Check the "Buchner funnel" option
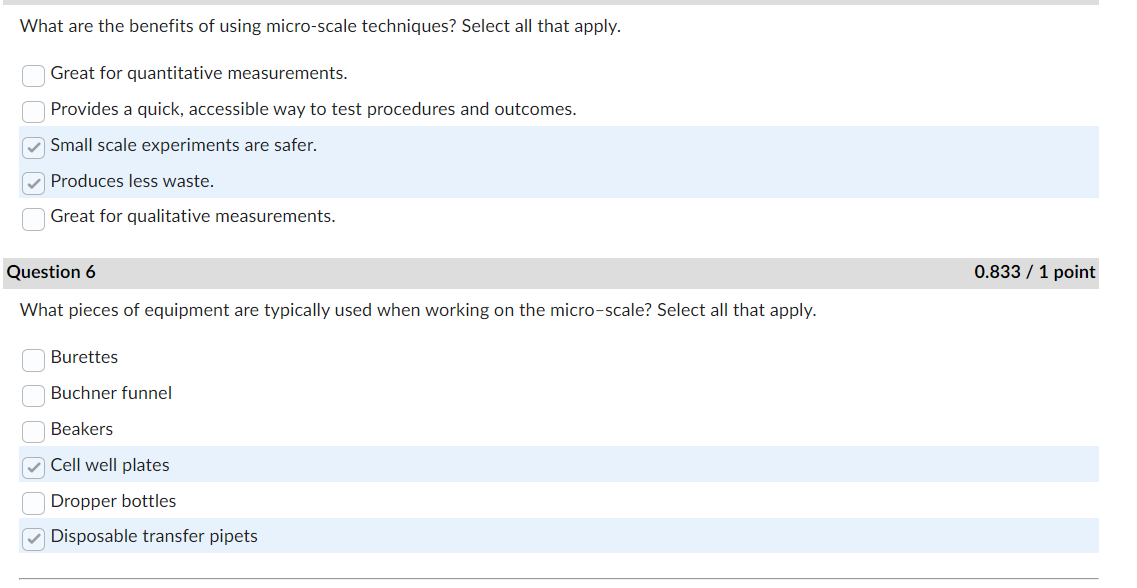Screen dimensions: 1137x588 [33, 395]
